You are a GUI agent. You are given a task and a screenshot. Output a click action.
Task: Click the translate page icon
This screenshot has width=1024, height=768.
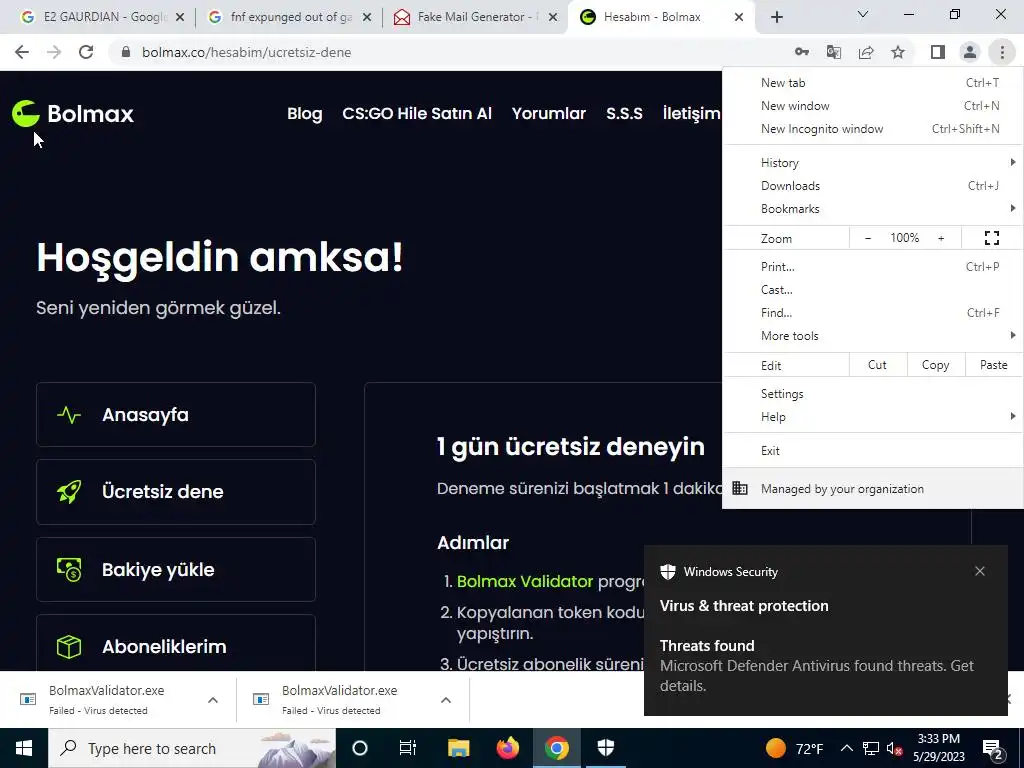[x=833, y=52]
